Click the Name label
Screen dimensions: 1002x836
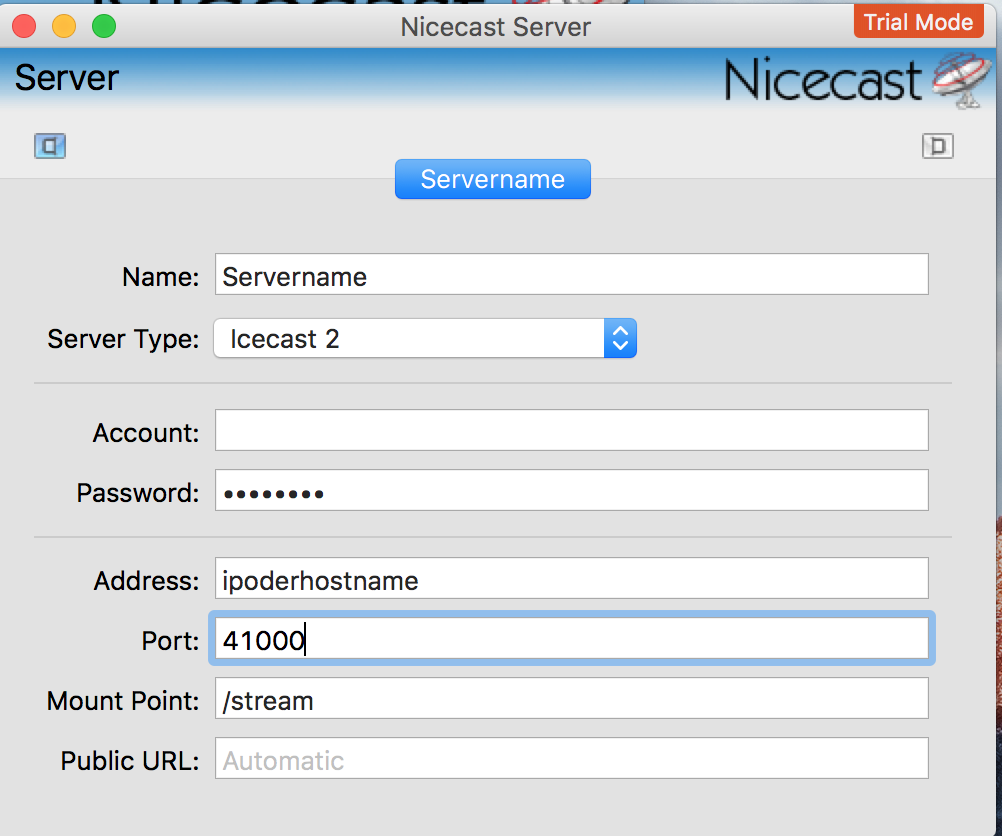point(160,277)
